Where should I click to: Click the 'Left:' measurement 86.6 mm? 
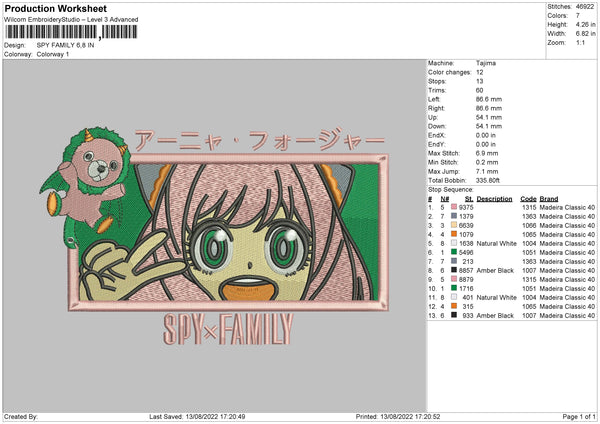click(x=489, y=99)
